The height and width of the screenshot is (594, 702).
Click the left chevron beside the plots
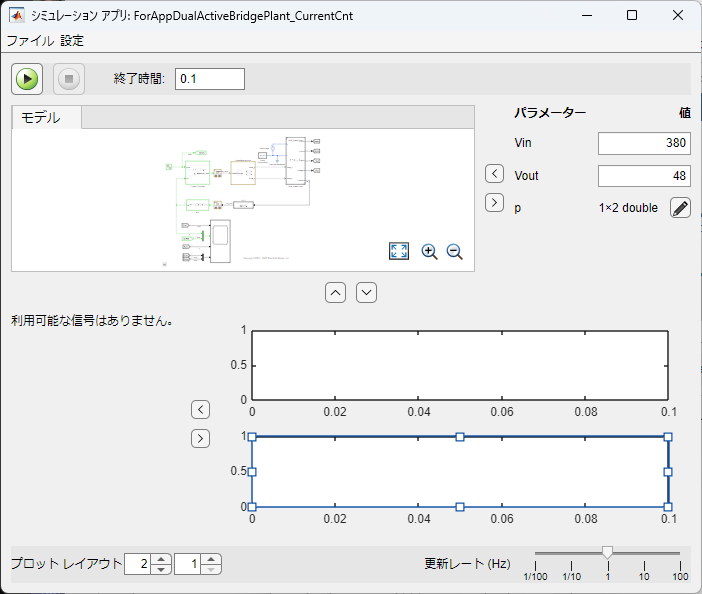pos(200,410)
